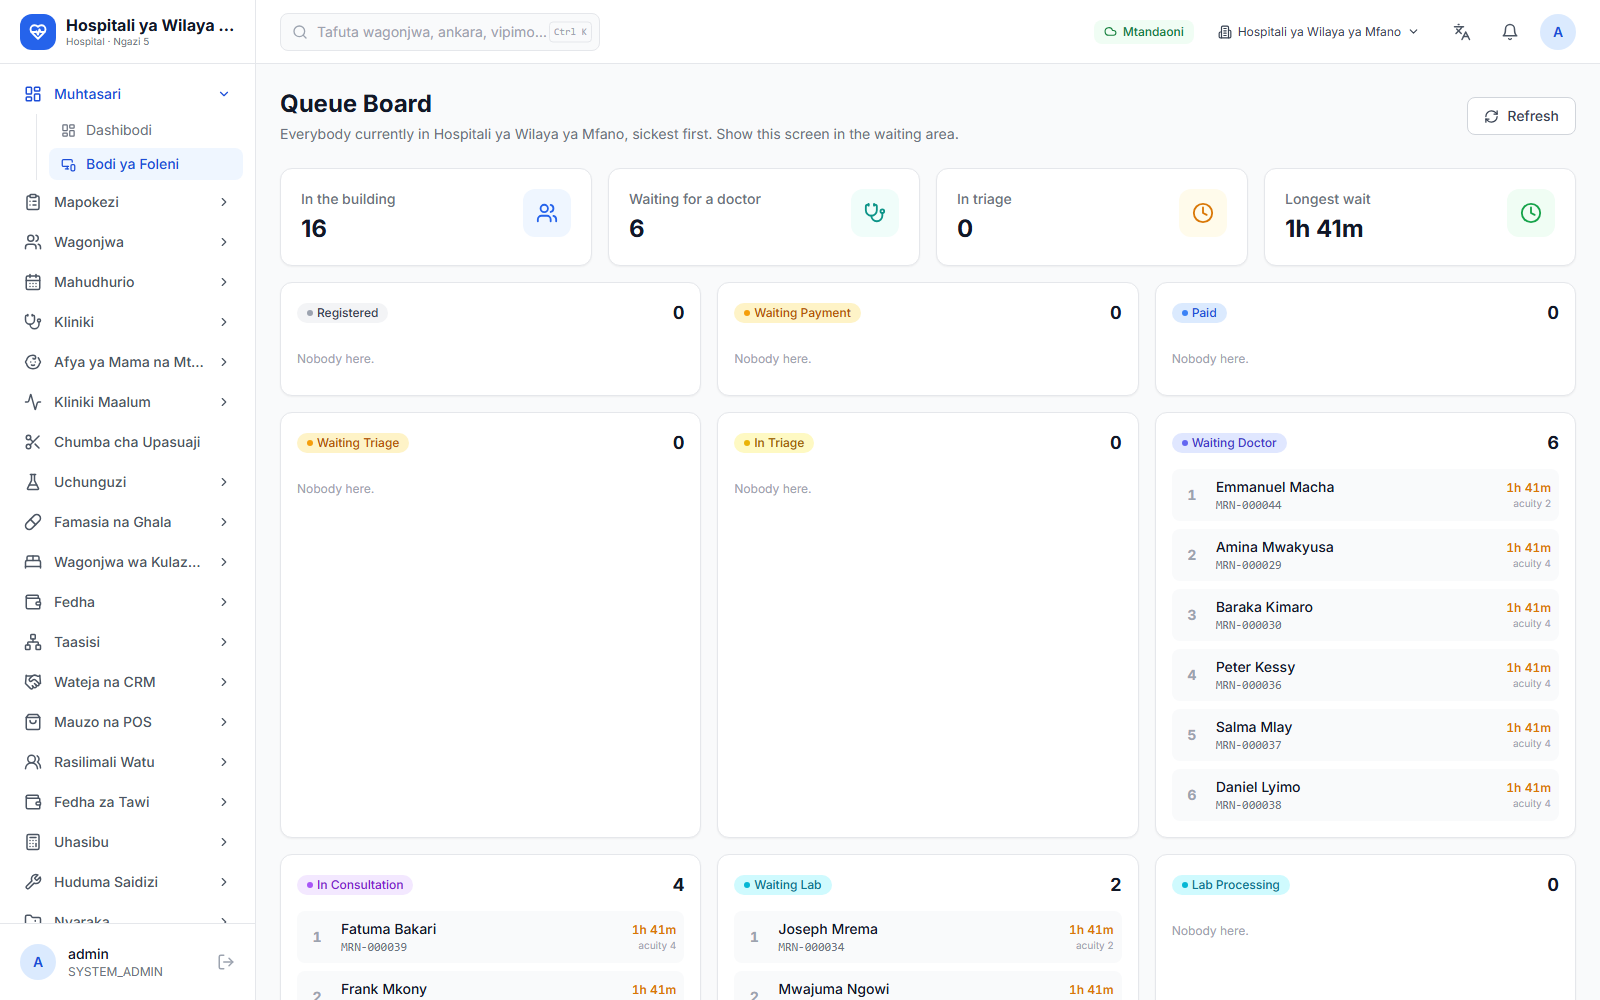Click the Kliniki stethoscope icon
The width and height of the screenshot is (1600, 1000).
[x=33, y=322]
